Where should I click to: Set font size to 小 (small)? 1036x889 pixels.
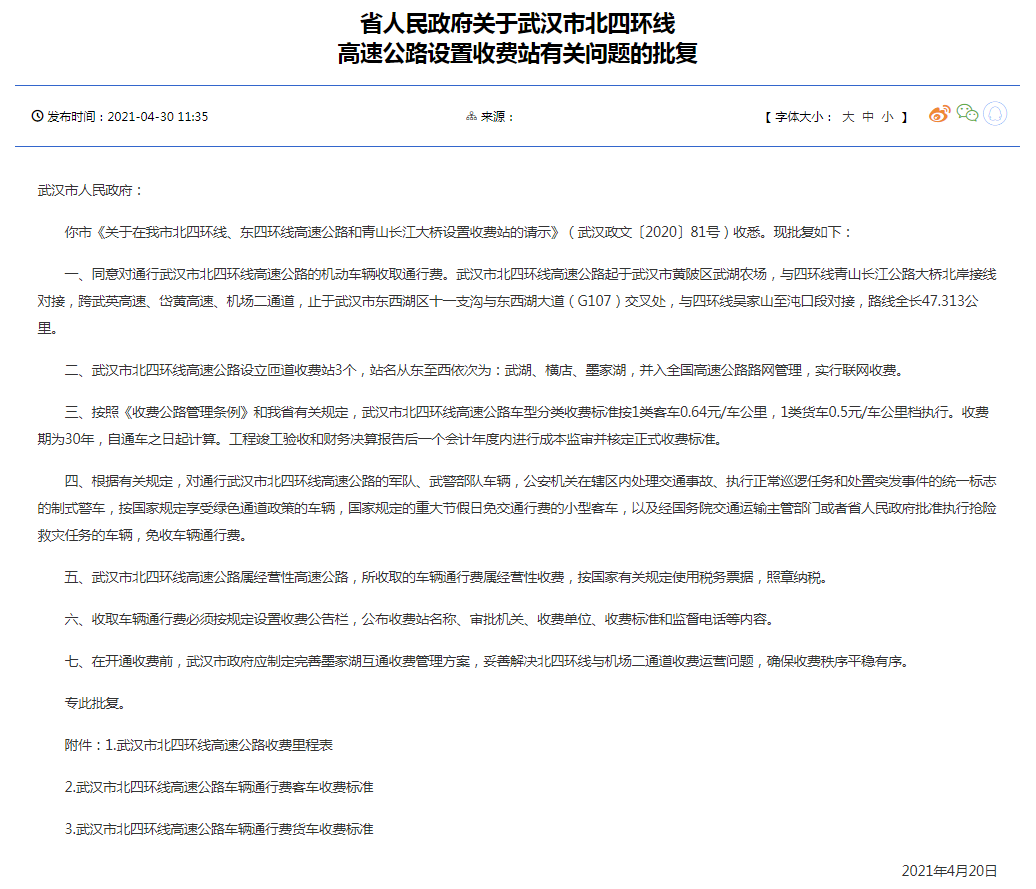click(x=888, y=116)
